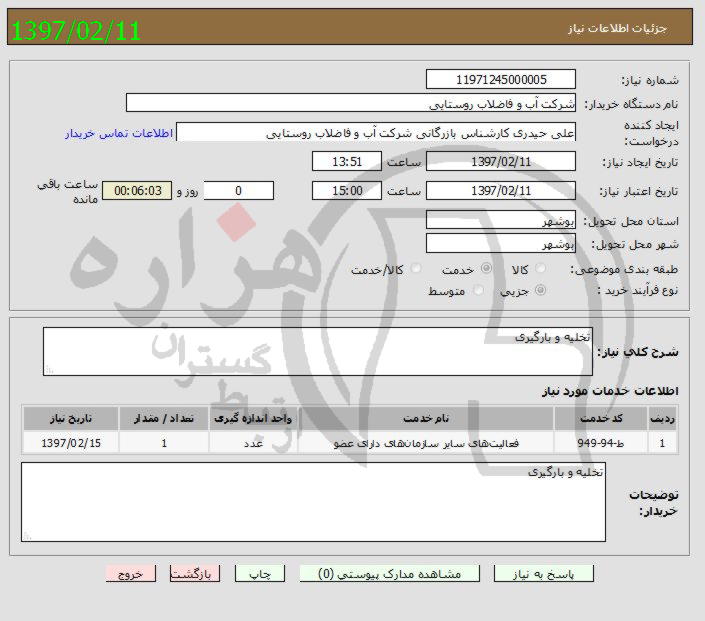Image resolution: width=705 pixels, height=621 pixels.
Task: Click the اطلاعات خدمات مورد نیاز heading
Action: 610,391
